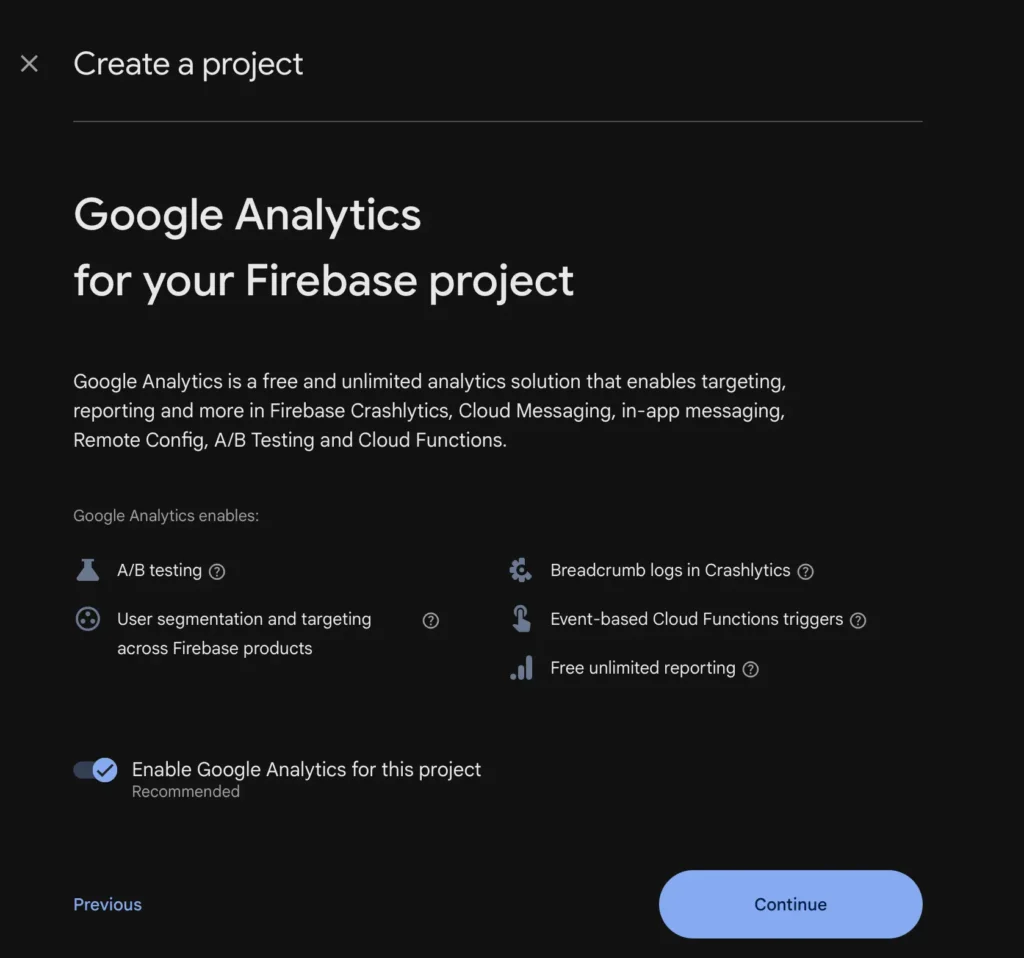The image size is (1024, 958).
Task: Open help icon next to Free unlimited reporting
Action: pyautogui.click(x=751, y=669)
